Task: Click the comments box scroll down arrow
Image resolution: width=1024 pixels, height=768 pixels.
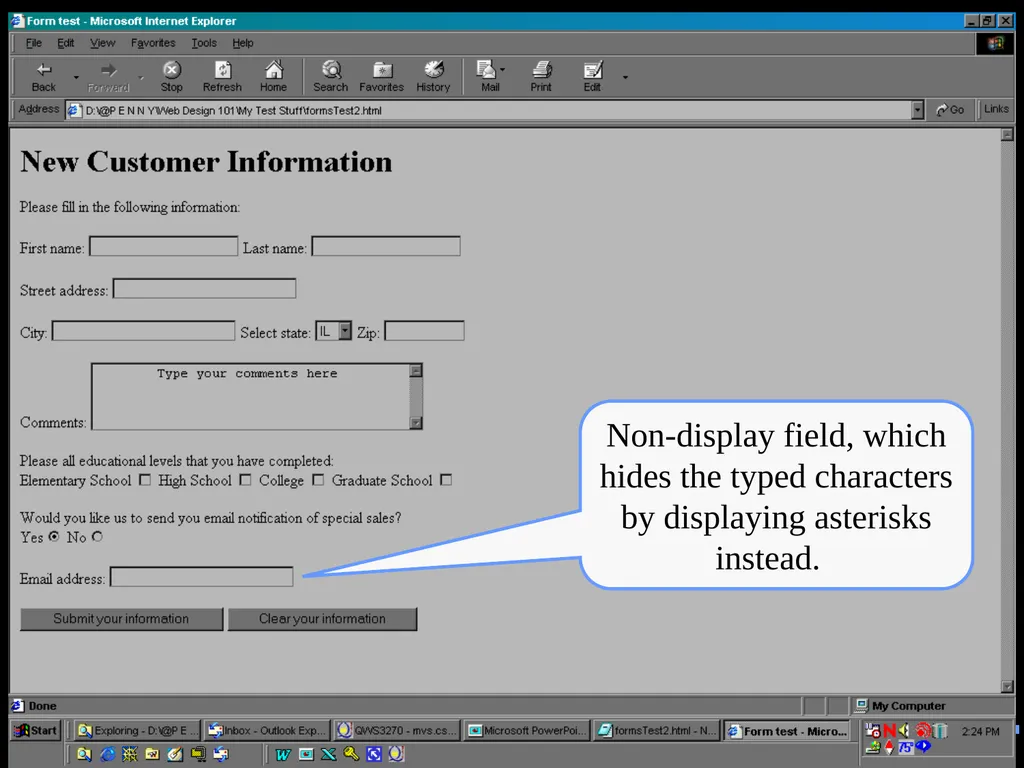Action: (416, 423)
